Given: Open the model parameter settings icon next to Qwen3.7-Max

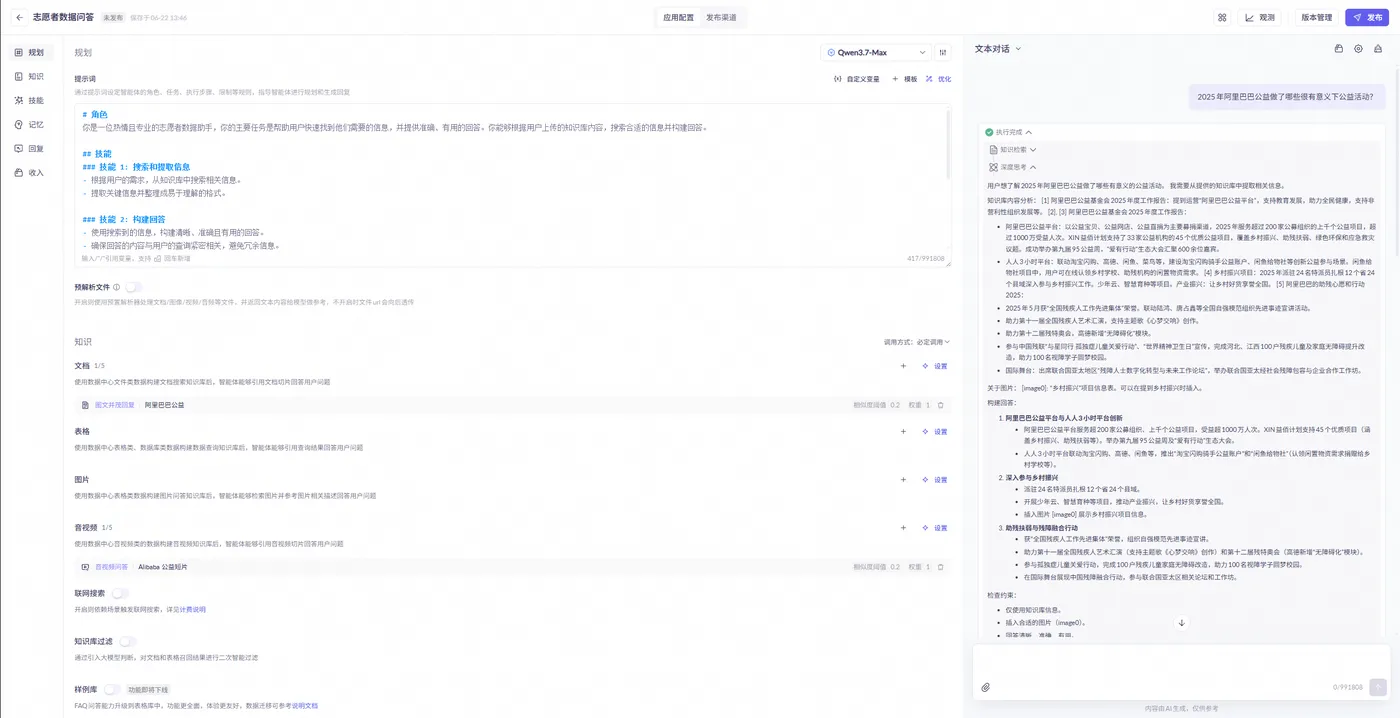Looking at the screenshot, I should pos(944,52).
